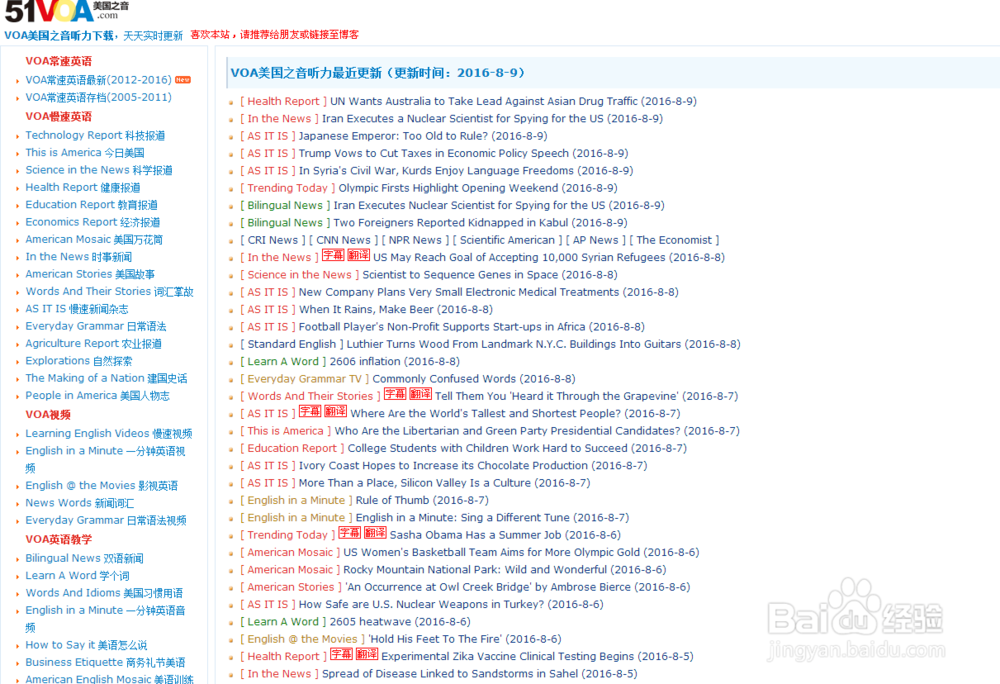Click the 51VOA site logo

66,11
